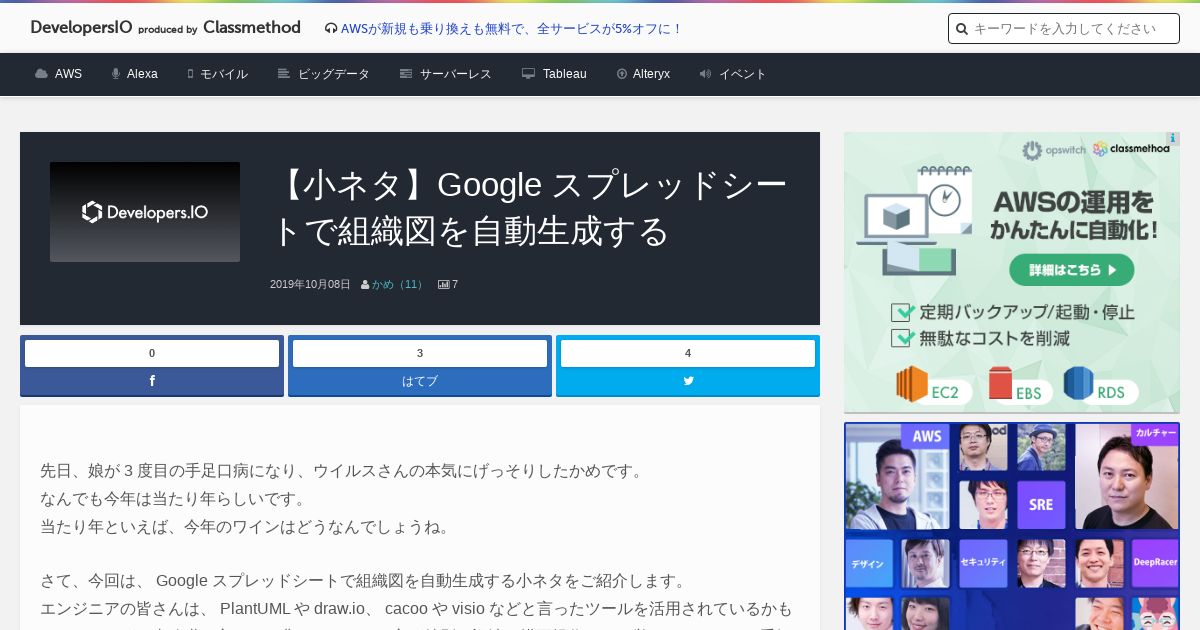Click the server icon next to サーバーレス
Image resolution: width=1200 pixels, height=630 pixels.
click(x=406, y=74)
